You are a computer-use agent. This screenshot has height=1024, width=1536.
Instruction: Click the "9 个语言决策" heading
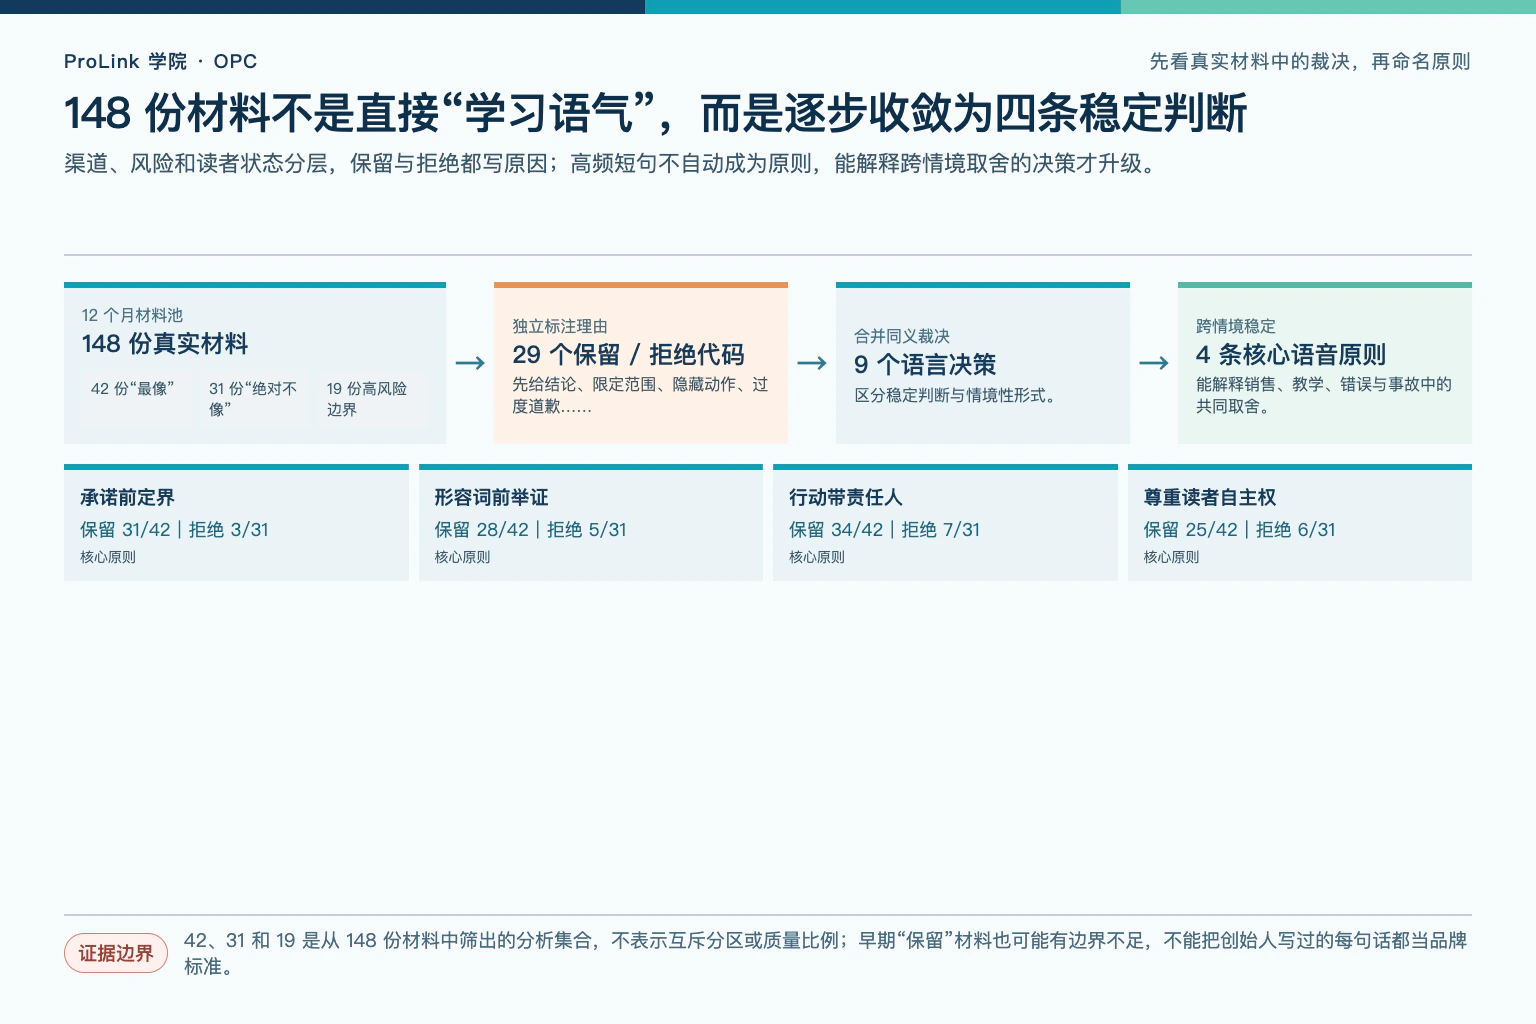[925, 365]
